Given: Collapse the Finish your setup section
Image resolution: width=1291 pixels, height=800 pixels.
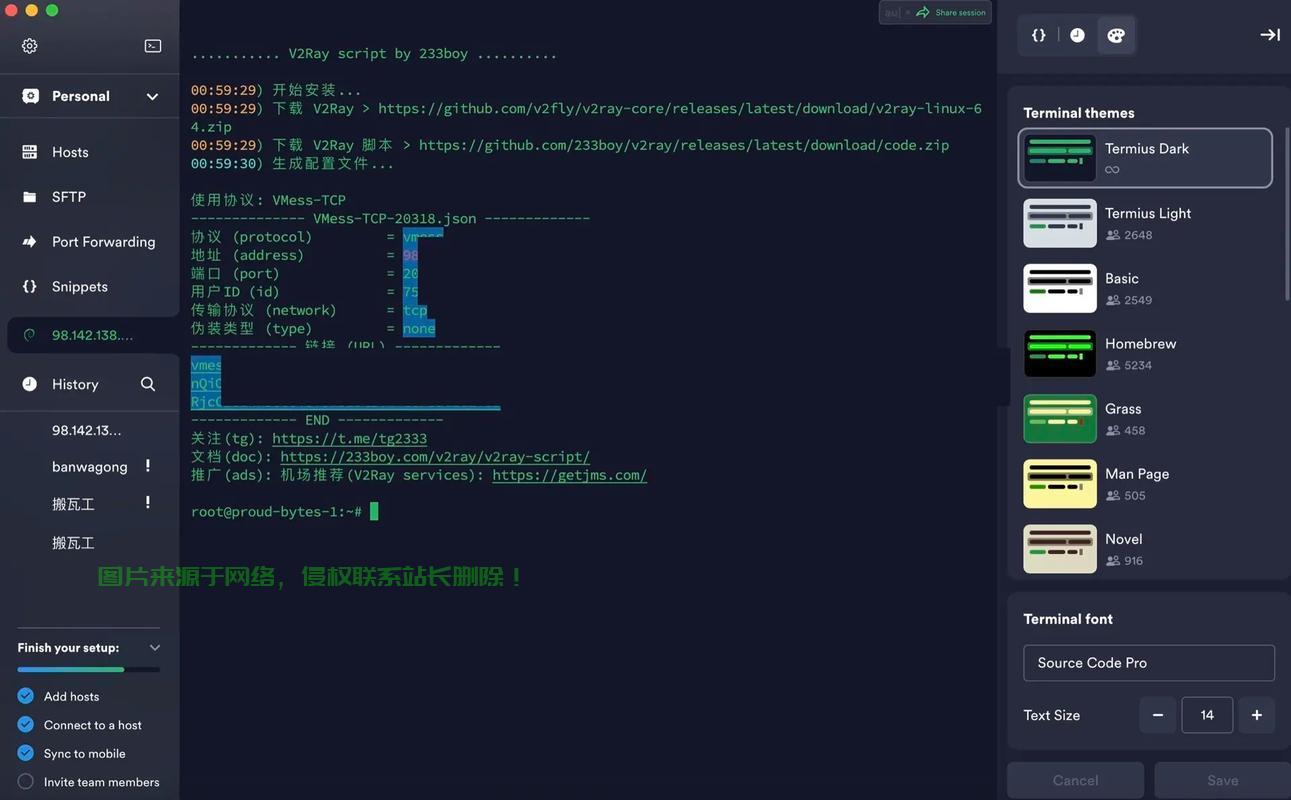Looking at the screenshot, I should click(154, 648).
